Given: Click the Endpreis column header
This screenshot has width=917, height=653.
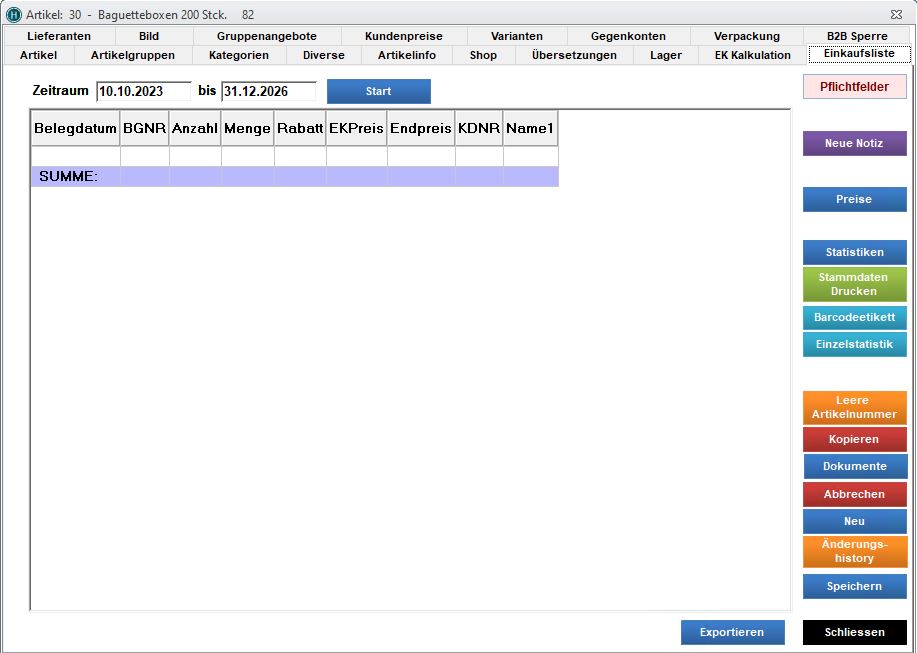Looking at the screenshot, I should click(420, 129).
